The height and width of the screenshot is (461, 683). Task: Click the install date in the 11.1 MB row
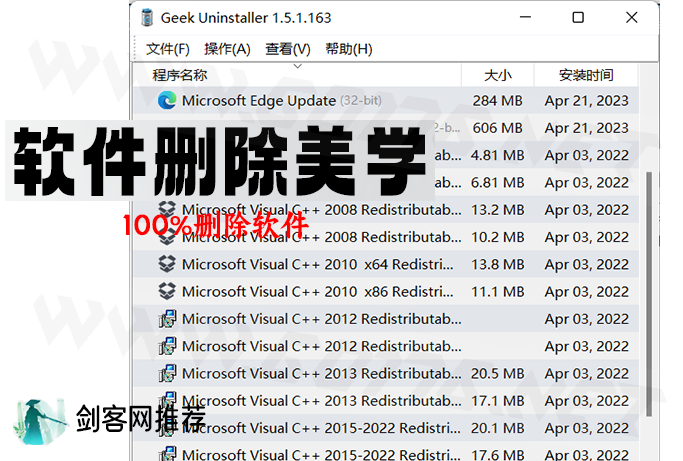point(586,292)
